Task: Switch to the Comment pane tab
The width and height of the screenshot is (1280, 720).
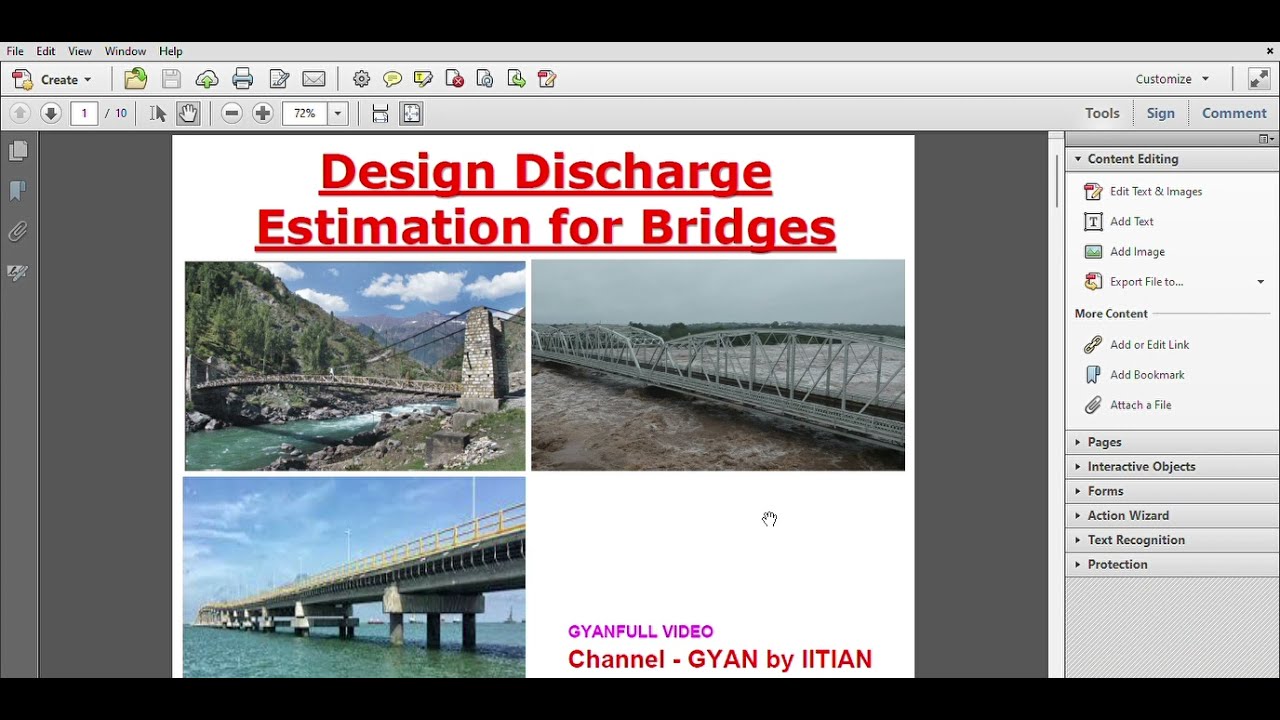Action: 1234,113
